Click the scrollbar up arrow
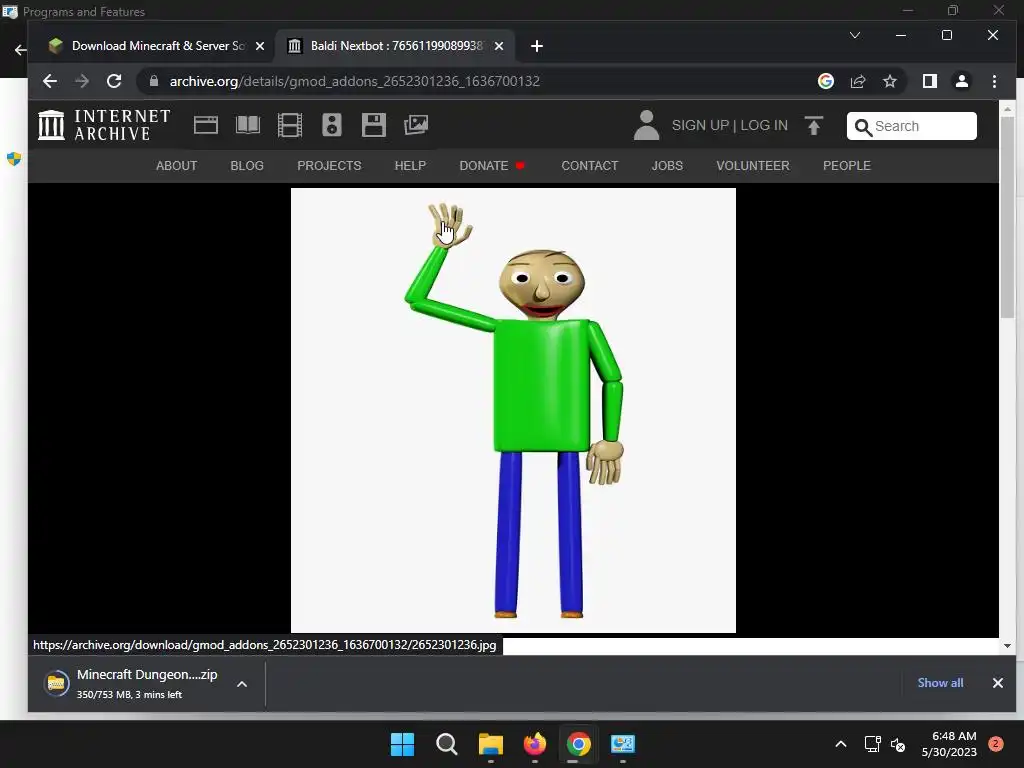 (1008, 108)
